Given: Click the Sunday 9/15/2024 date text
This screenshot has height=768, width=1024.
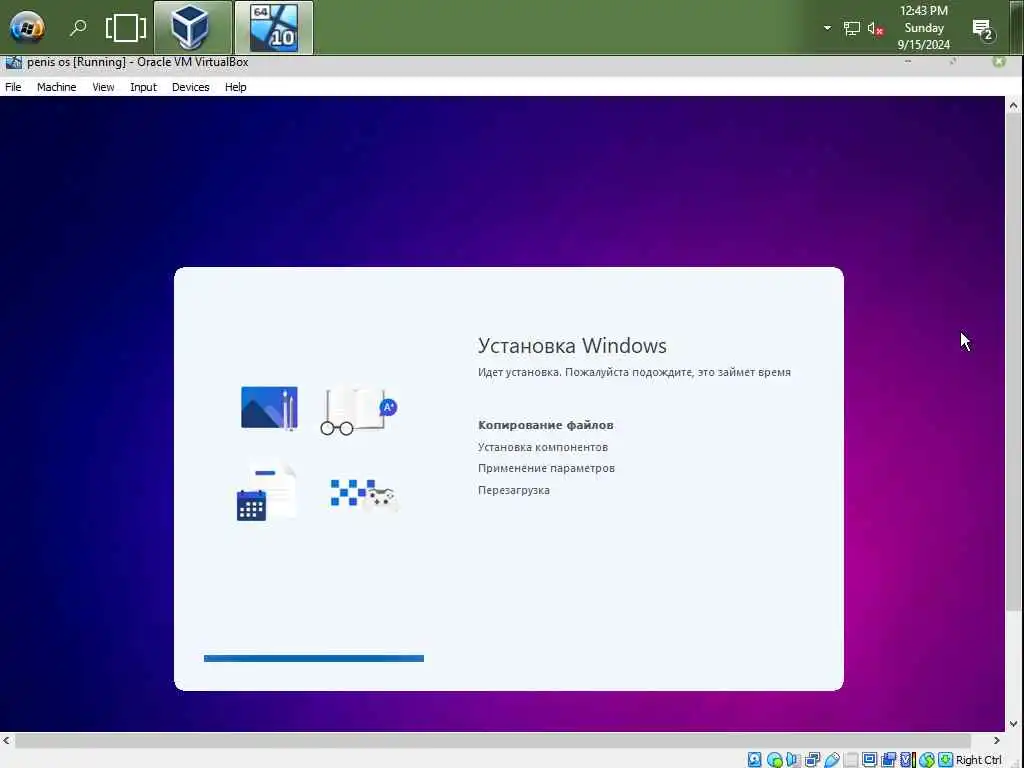Looking at the screenshot, I should tap(923, 37).
